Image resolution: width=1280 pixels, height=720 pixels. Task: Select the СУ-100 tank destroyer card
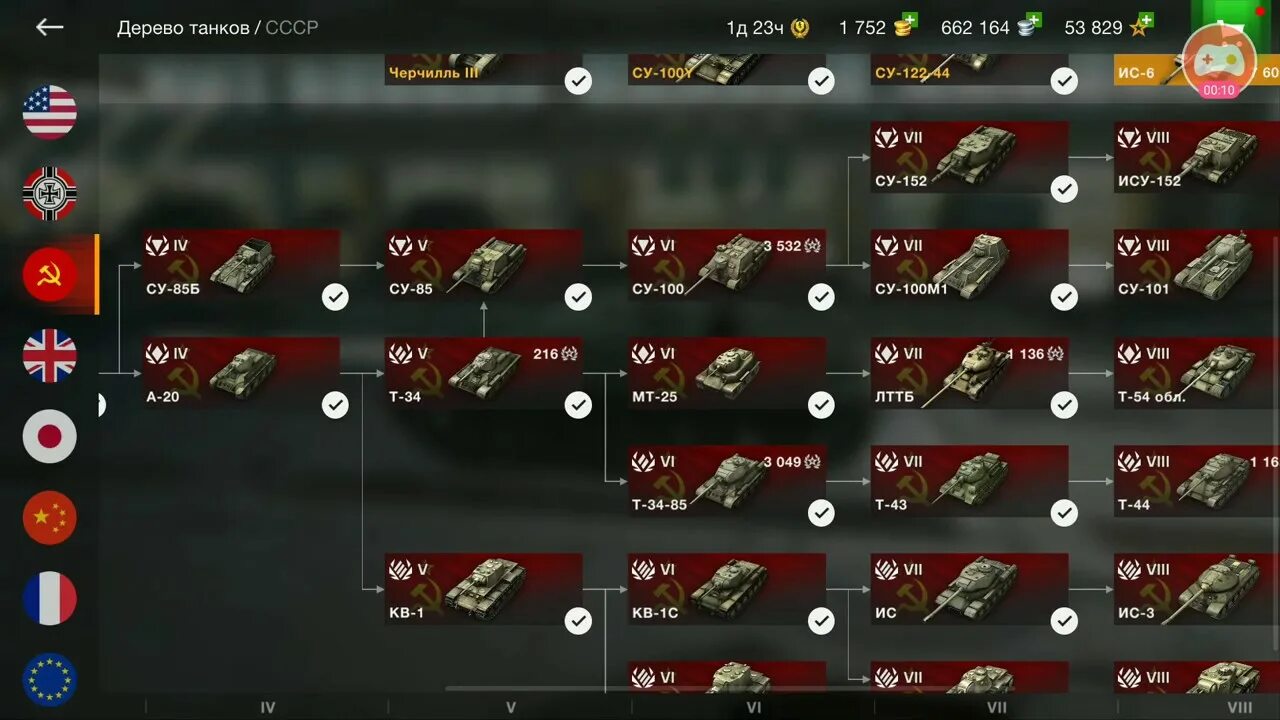pos(727,265)
